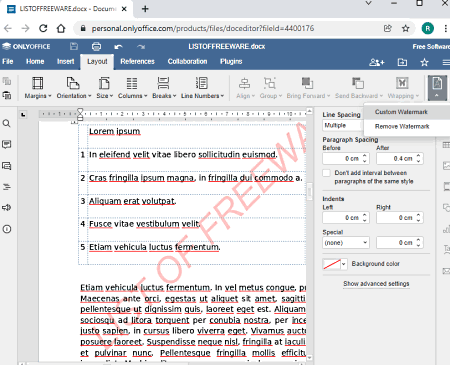This screenshot has width=450, height=365.
Task: Mark document as favorite star icon
Action: click(x=424, y=62)
